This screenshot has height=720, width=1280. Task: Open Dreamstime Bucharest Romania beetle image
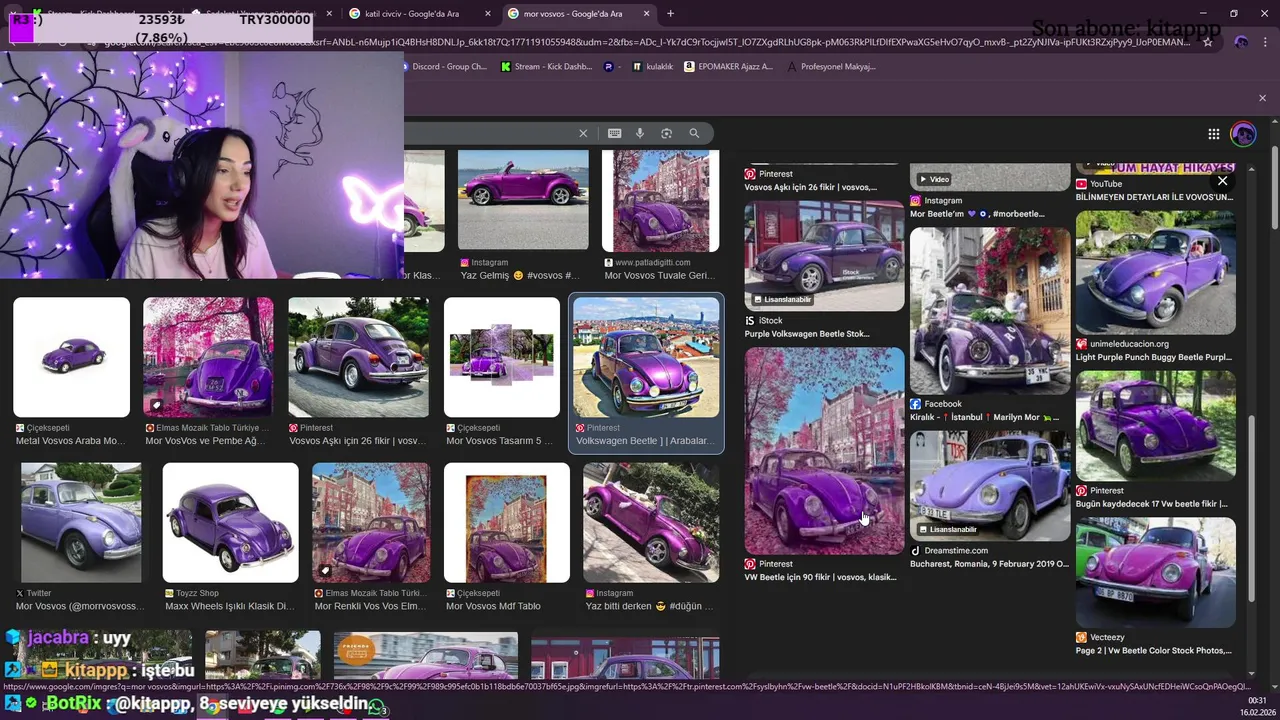point(990,486)
